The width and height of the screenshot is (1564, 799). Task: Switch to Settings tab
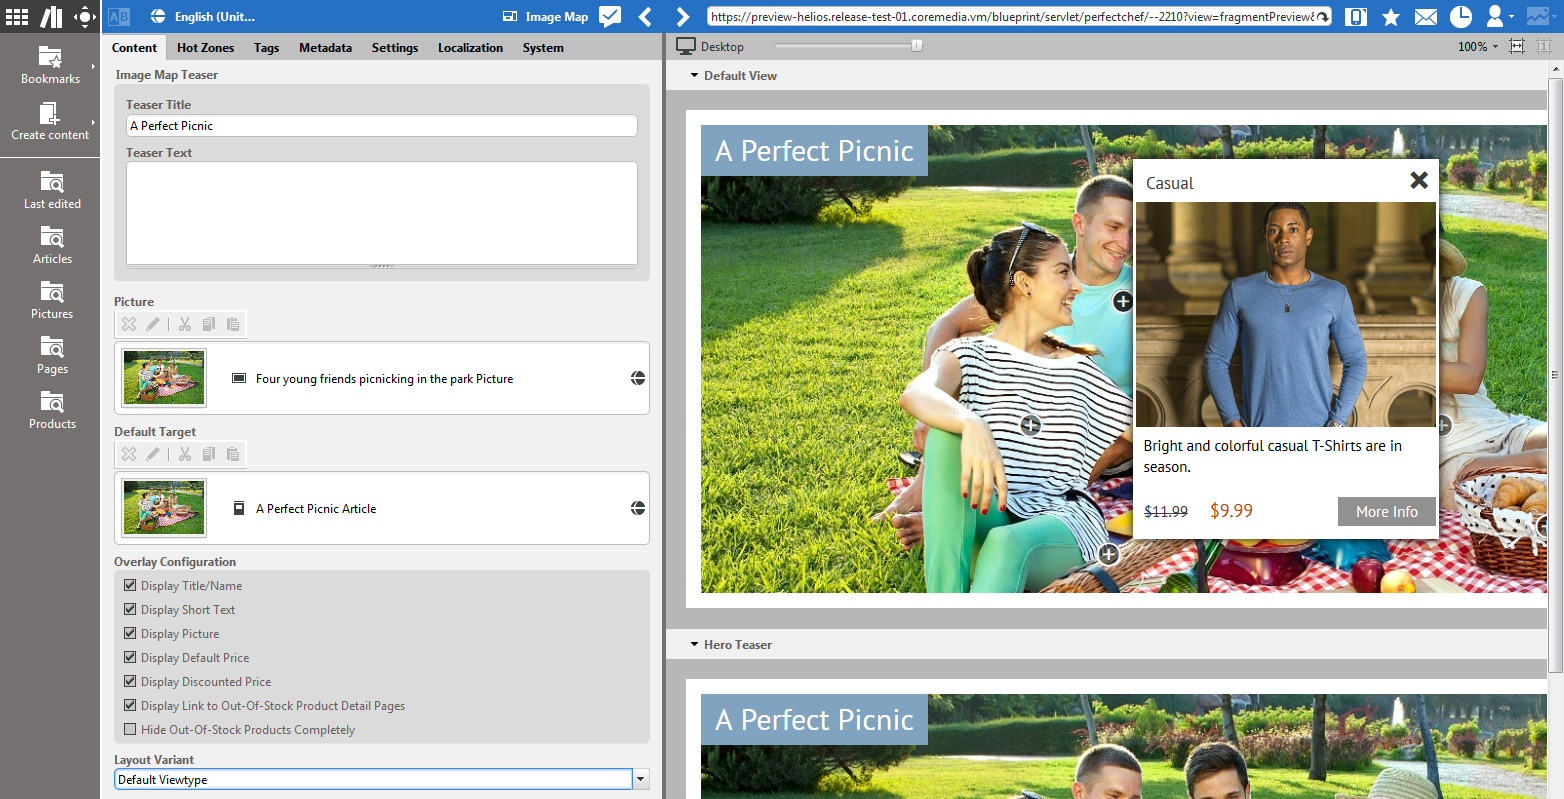click(395, 47)
